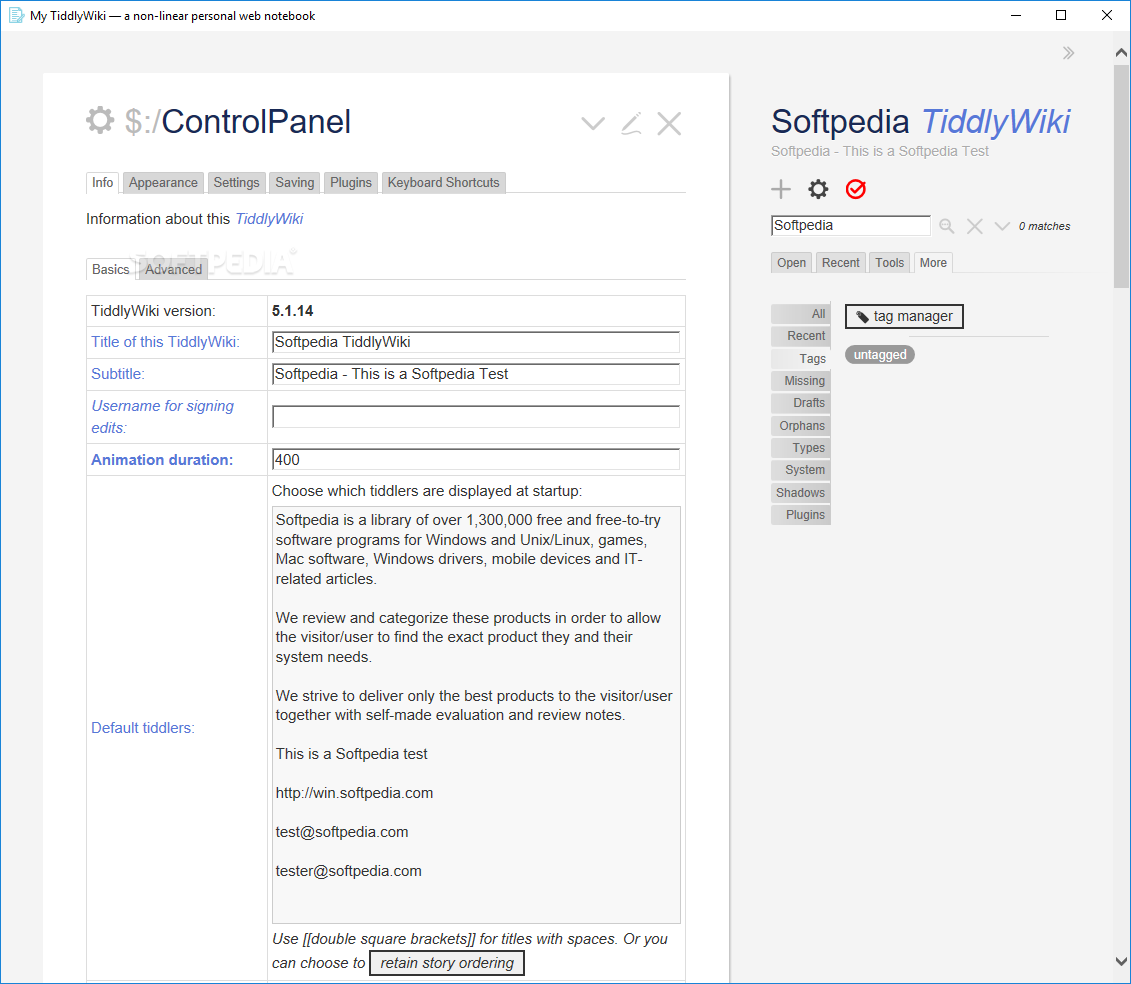Select the Advanced sub-tab

coord(173,269)
